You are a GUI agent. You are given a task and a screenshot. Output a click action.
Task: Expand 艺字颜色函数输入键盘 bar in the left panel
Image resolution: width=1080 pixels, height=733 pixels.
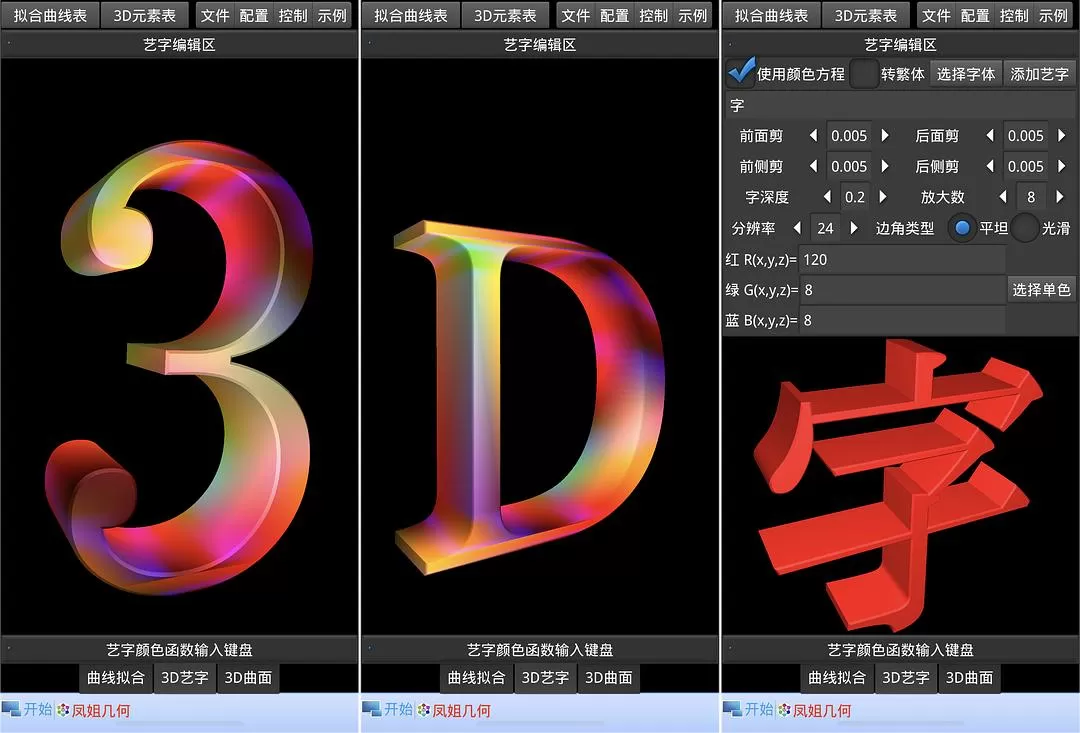pos(180,650)
